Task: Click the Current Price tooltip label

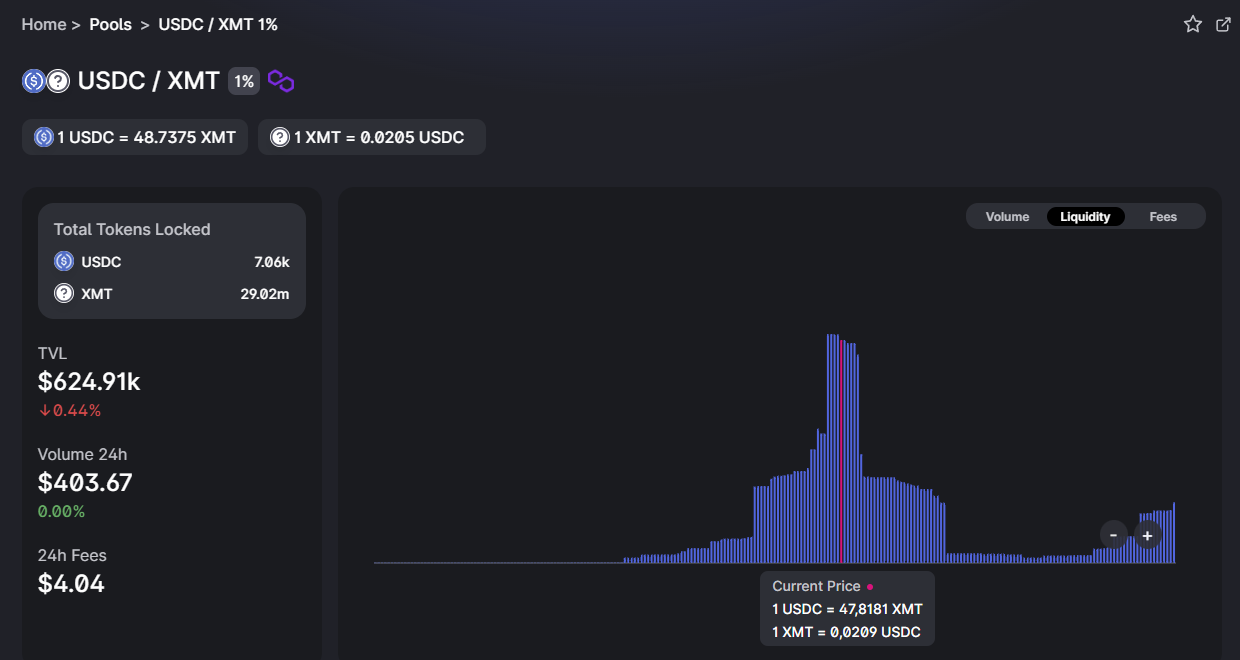Action: pyautogui.click(x=816, y=586)
